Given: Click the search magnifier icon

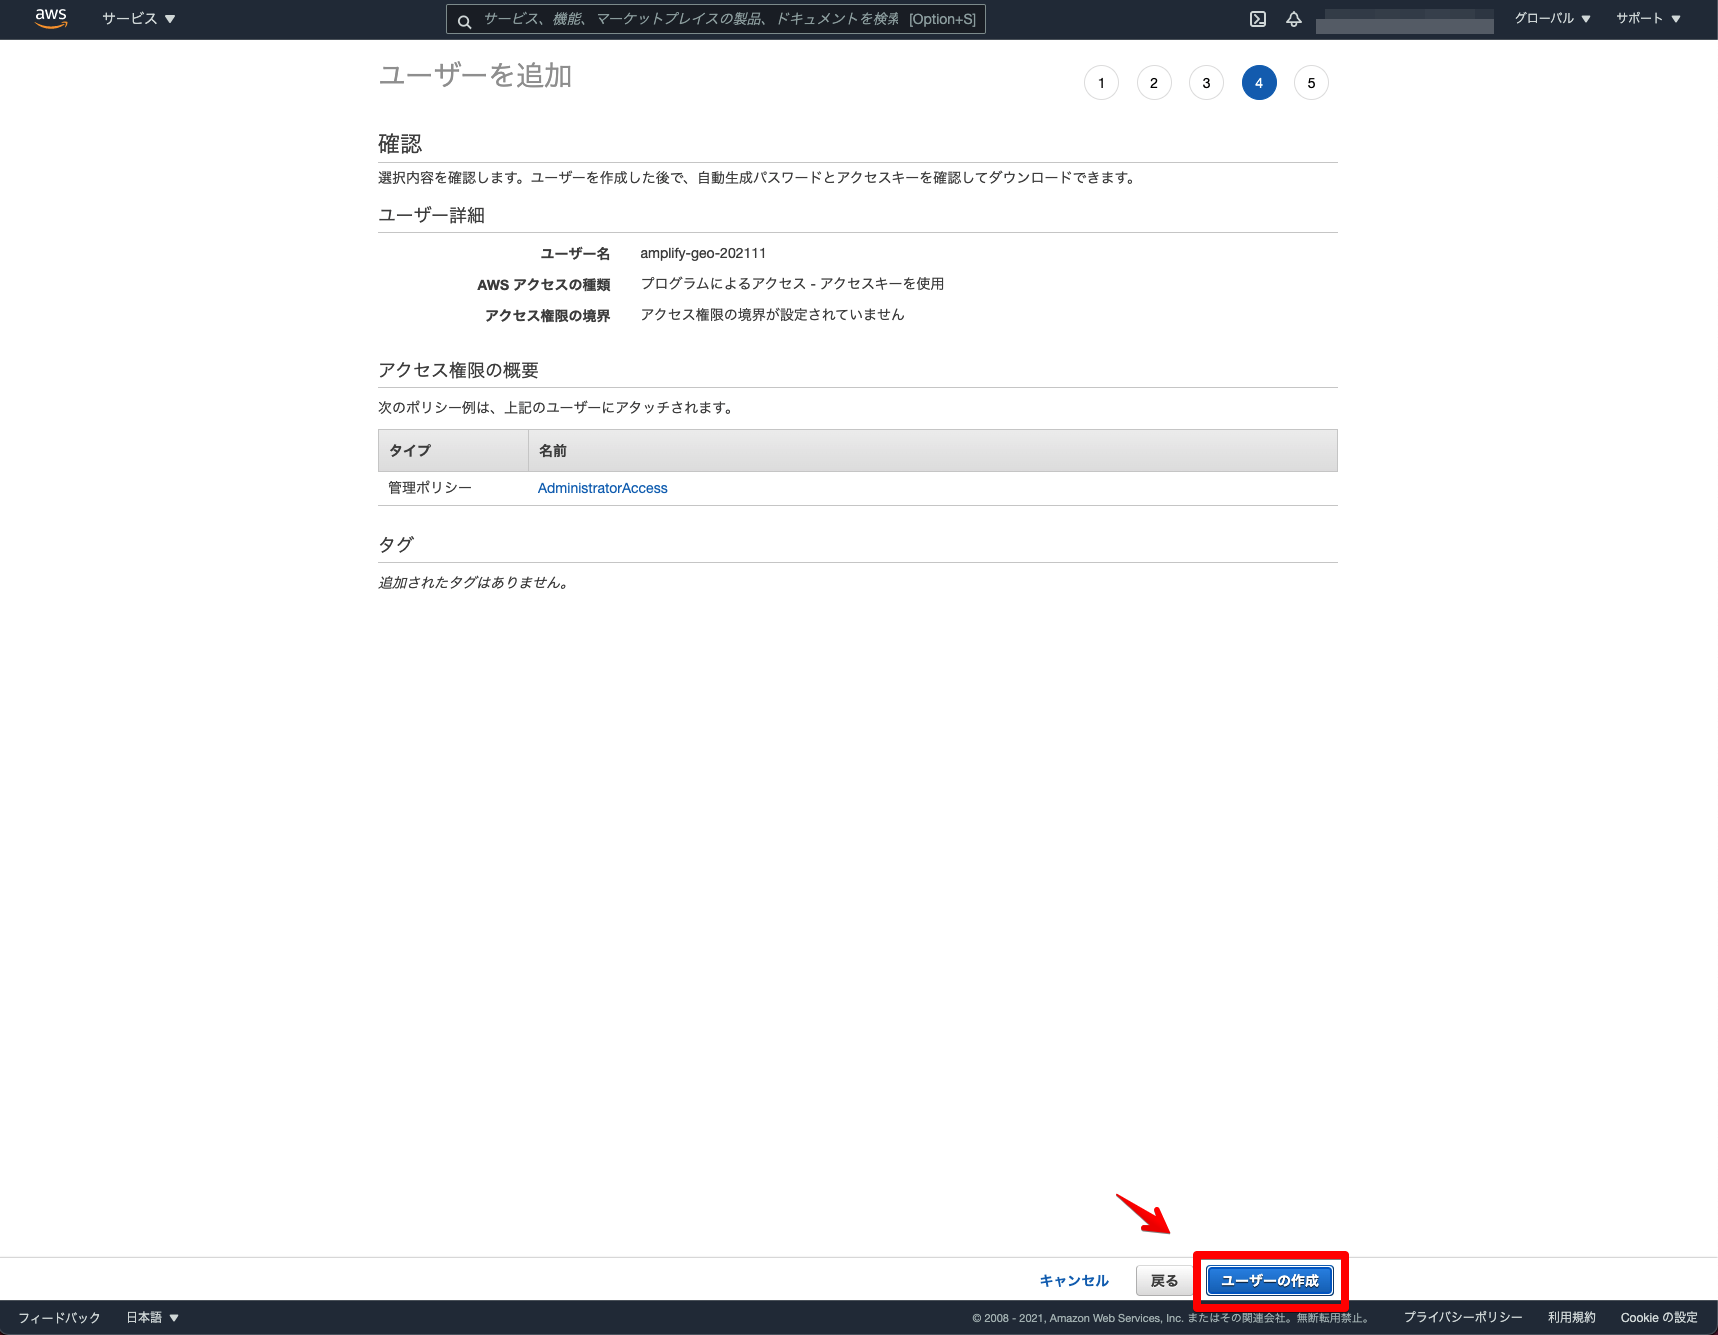Looking at the screenshot, I should point(464,20).
